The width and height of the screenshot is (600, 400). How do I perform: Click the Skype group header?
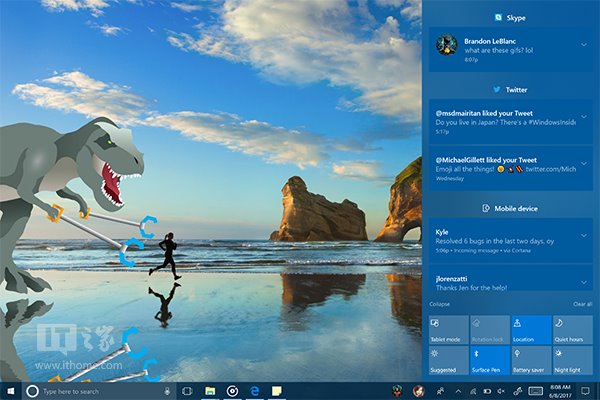click(510, 18)
